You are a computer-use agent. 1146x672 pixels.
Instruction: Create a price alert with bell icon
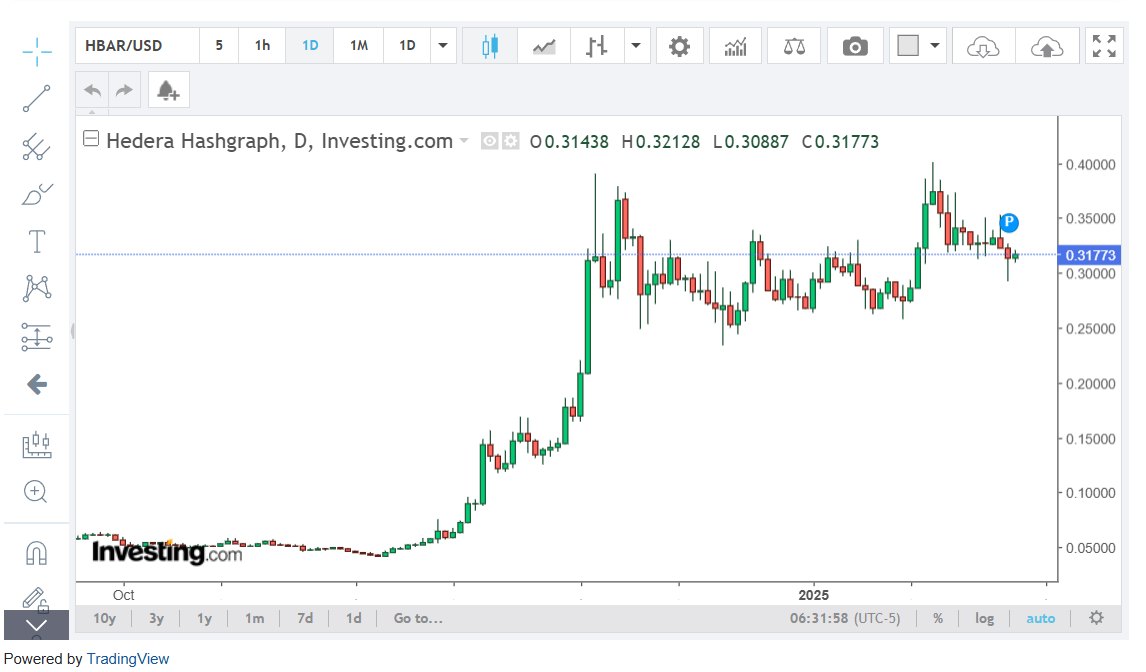pyautogui.click(x=168, y=90)
